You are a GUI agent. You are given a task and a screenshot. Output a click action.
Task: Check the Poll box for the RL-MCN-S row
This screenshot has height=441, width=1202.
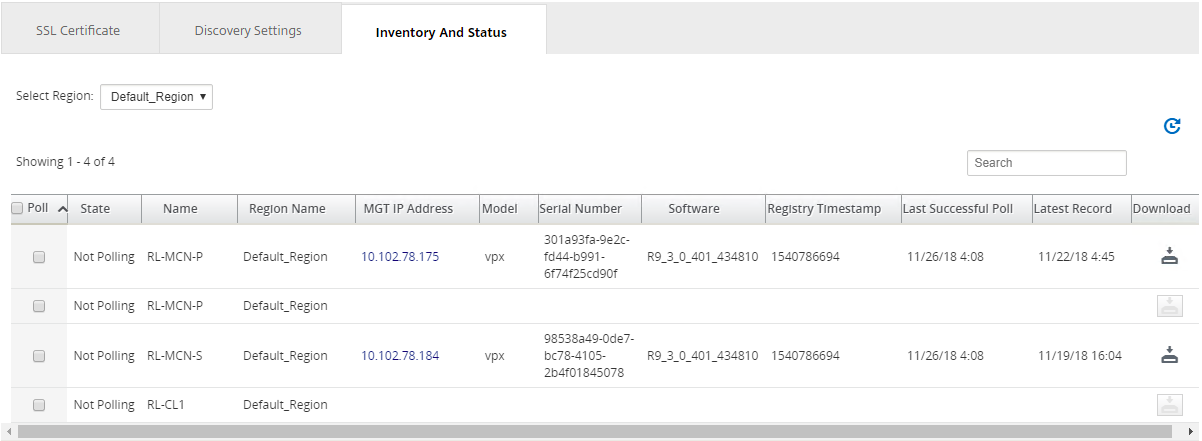coord(39,356)
